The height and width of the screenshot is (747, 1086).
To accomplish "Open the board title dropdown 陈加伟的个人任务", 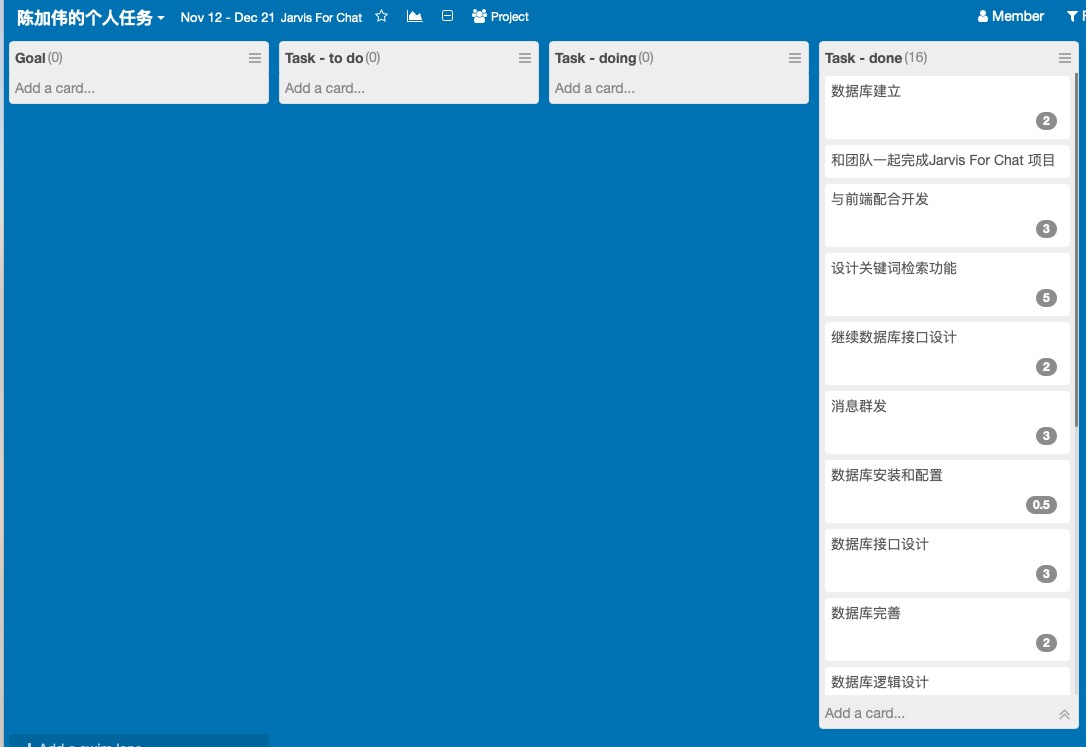I will [x=91, y=17].
